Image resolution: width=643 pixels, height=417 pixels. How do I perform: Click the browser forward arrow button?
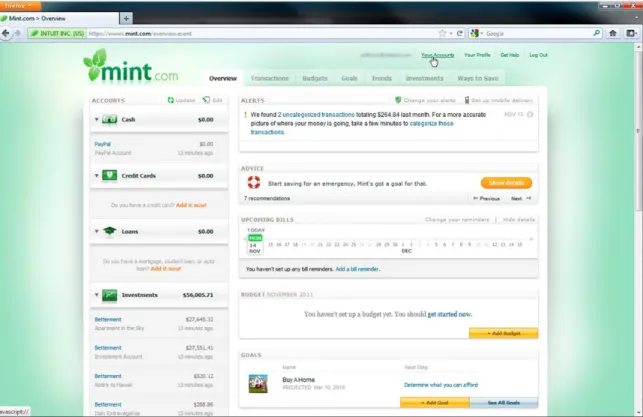(18, 33)
